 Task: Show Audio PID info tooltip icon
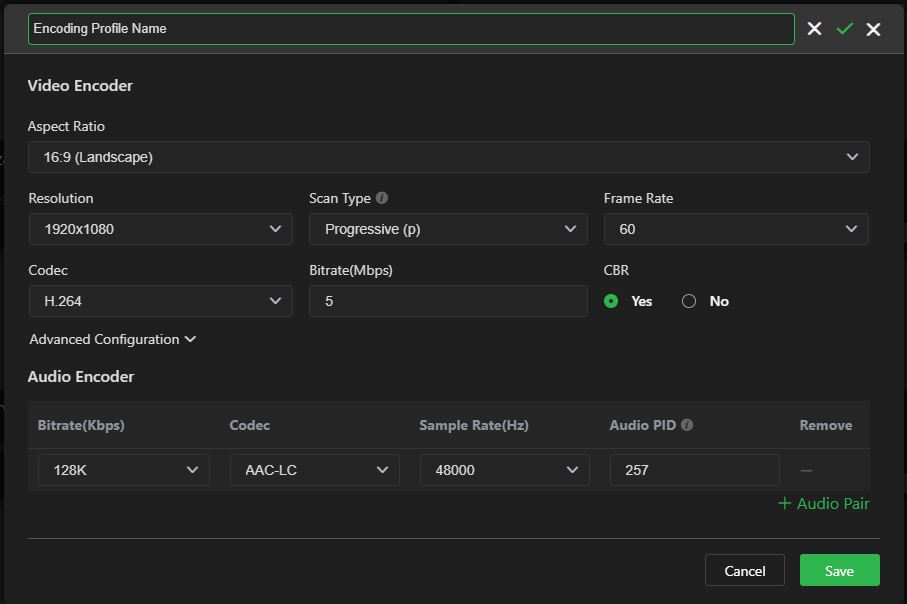tap(687, 425)
